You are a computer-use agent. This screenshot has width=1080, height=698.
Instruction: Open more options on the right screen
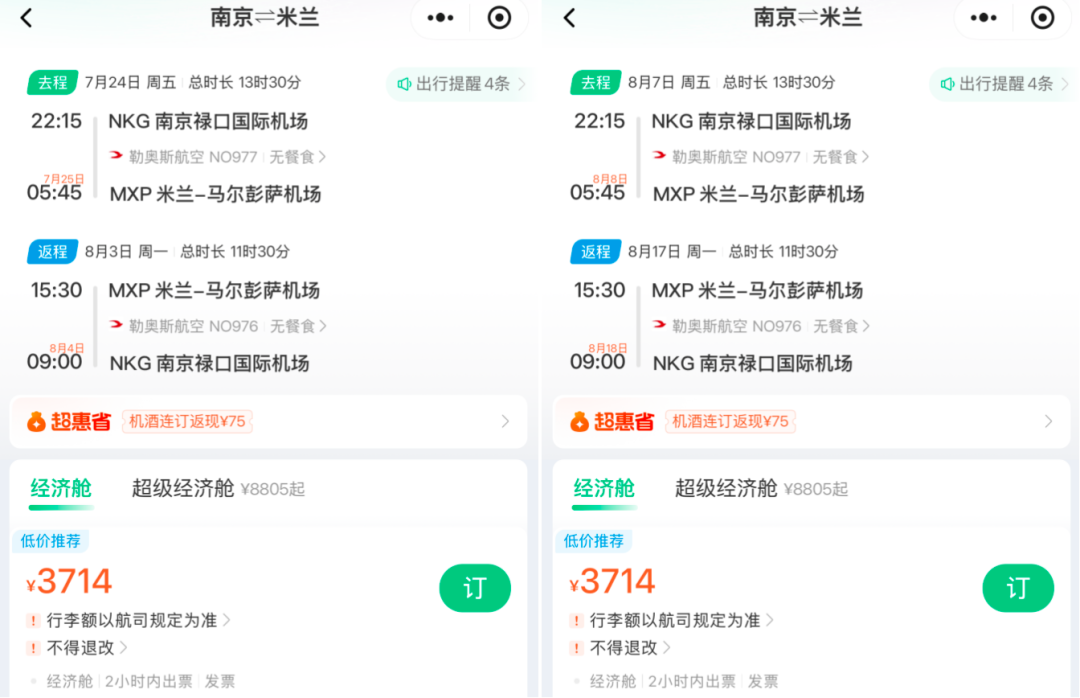(x=983, y=18)
